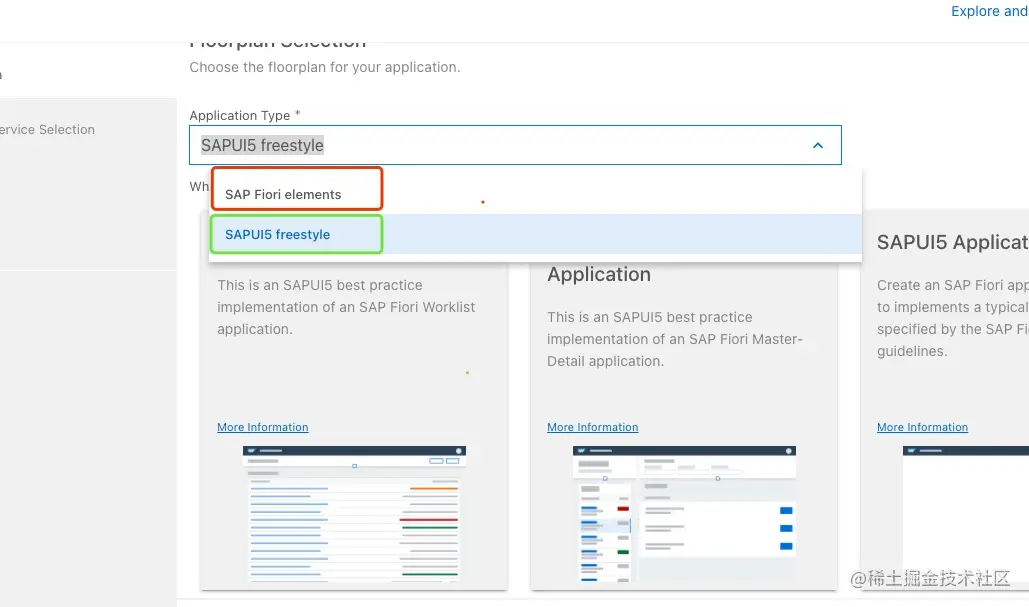Click the SAPUI5 Application card title
Image resolution: width=1029 pixels, height=607 pixels.
(952, 242)
